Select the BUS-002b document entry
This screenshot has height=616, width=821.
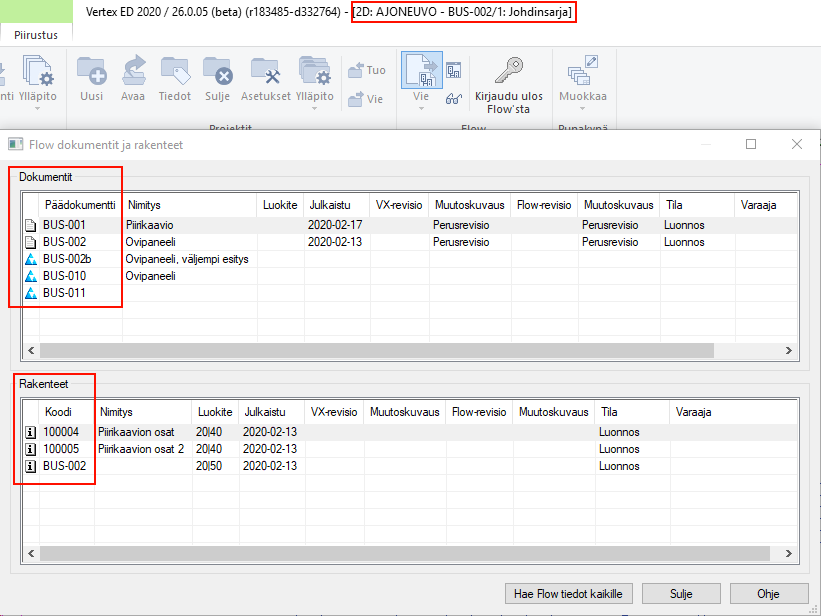click(68, 259)
